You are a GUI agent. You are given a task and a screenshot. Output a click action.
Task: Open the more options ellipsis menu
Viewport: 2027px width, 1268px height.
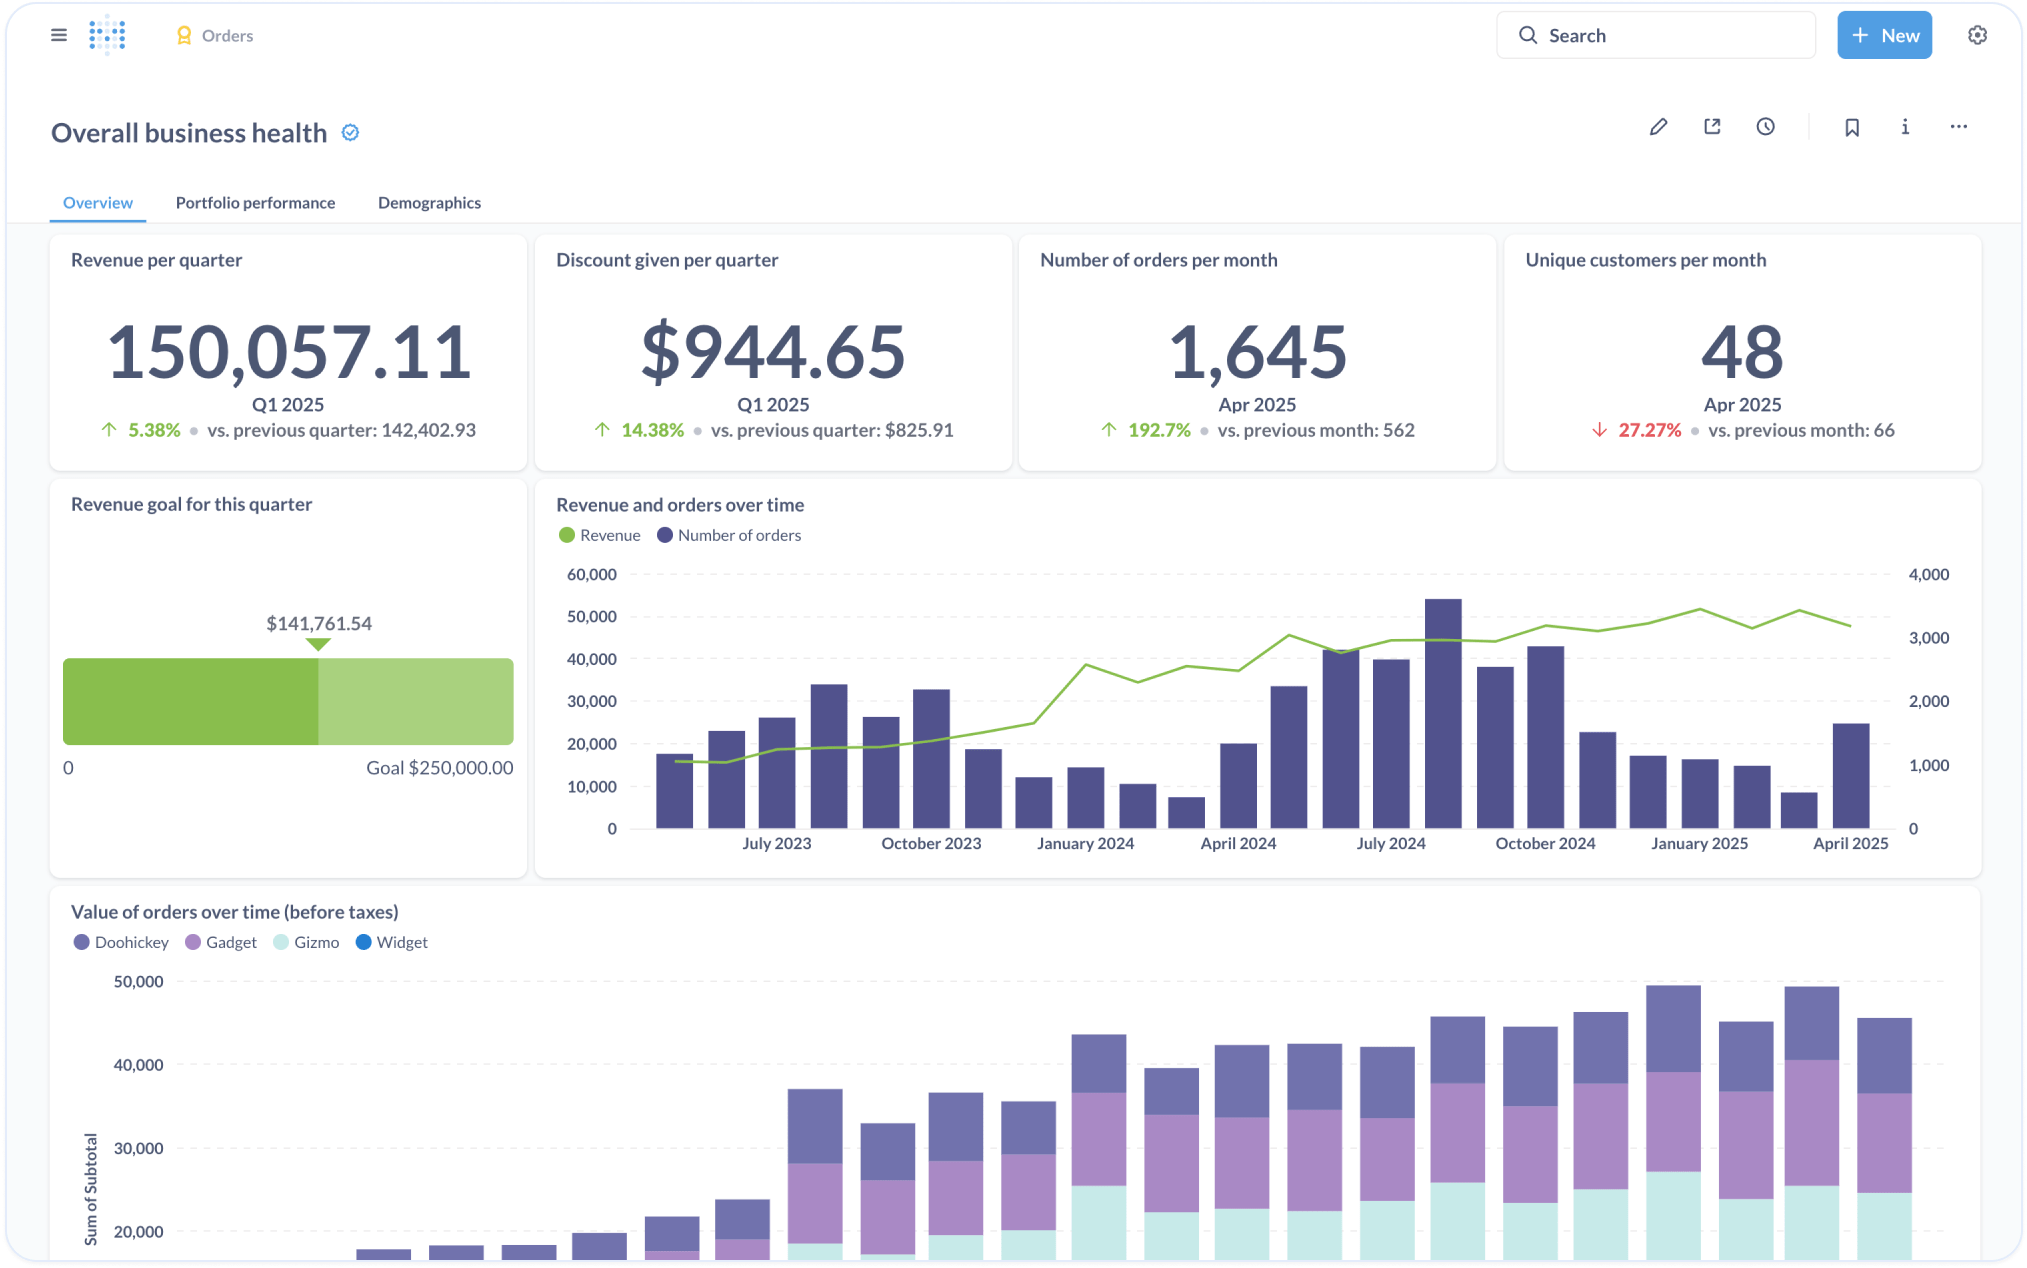click(x=1958, y=127)
